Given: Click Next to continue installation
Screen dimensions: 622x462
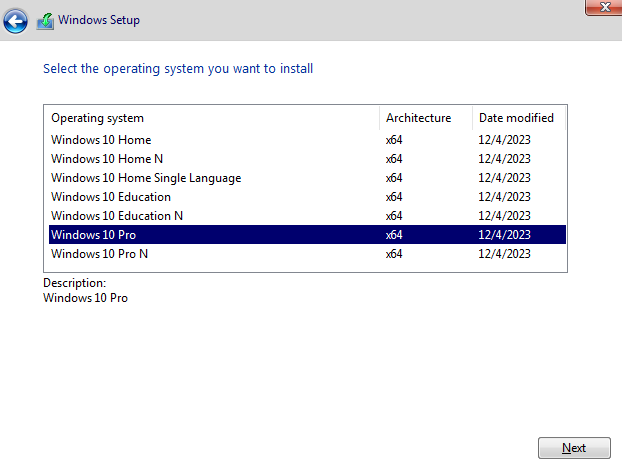Looking at the screenshot, I should pyautogui.click(x=574, y=448).
